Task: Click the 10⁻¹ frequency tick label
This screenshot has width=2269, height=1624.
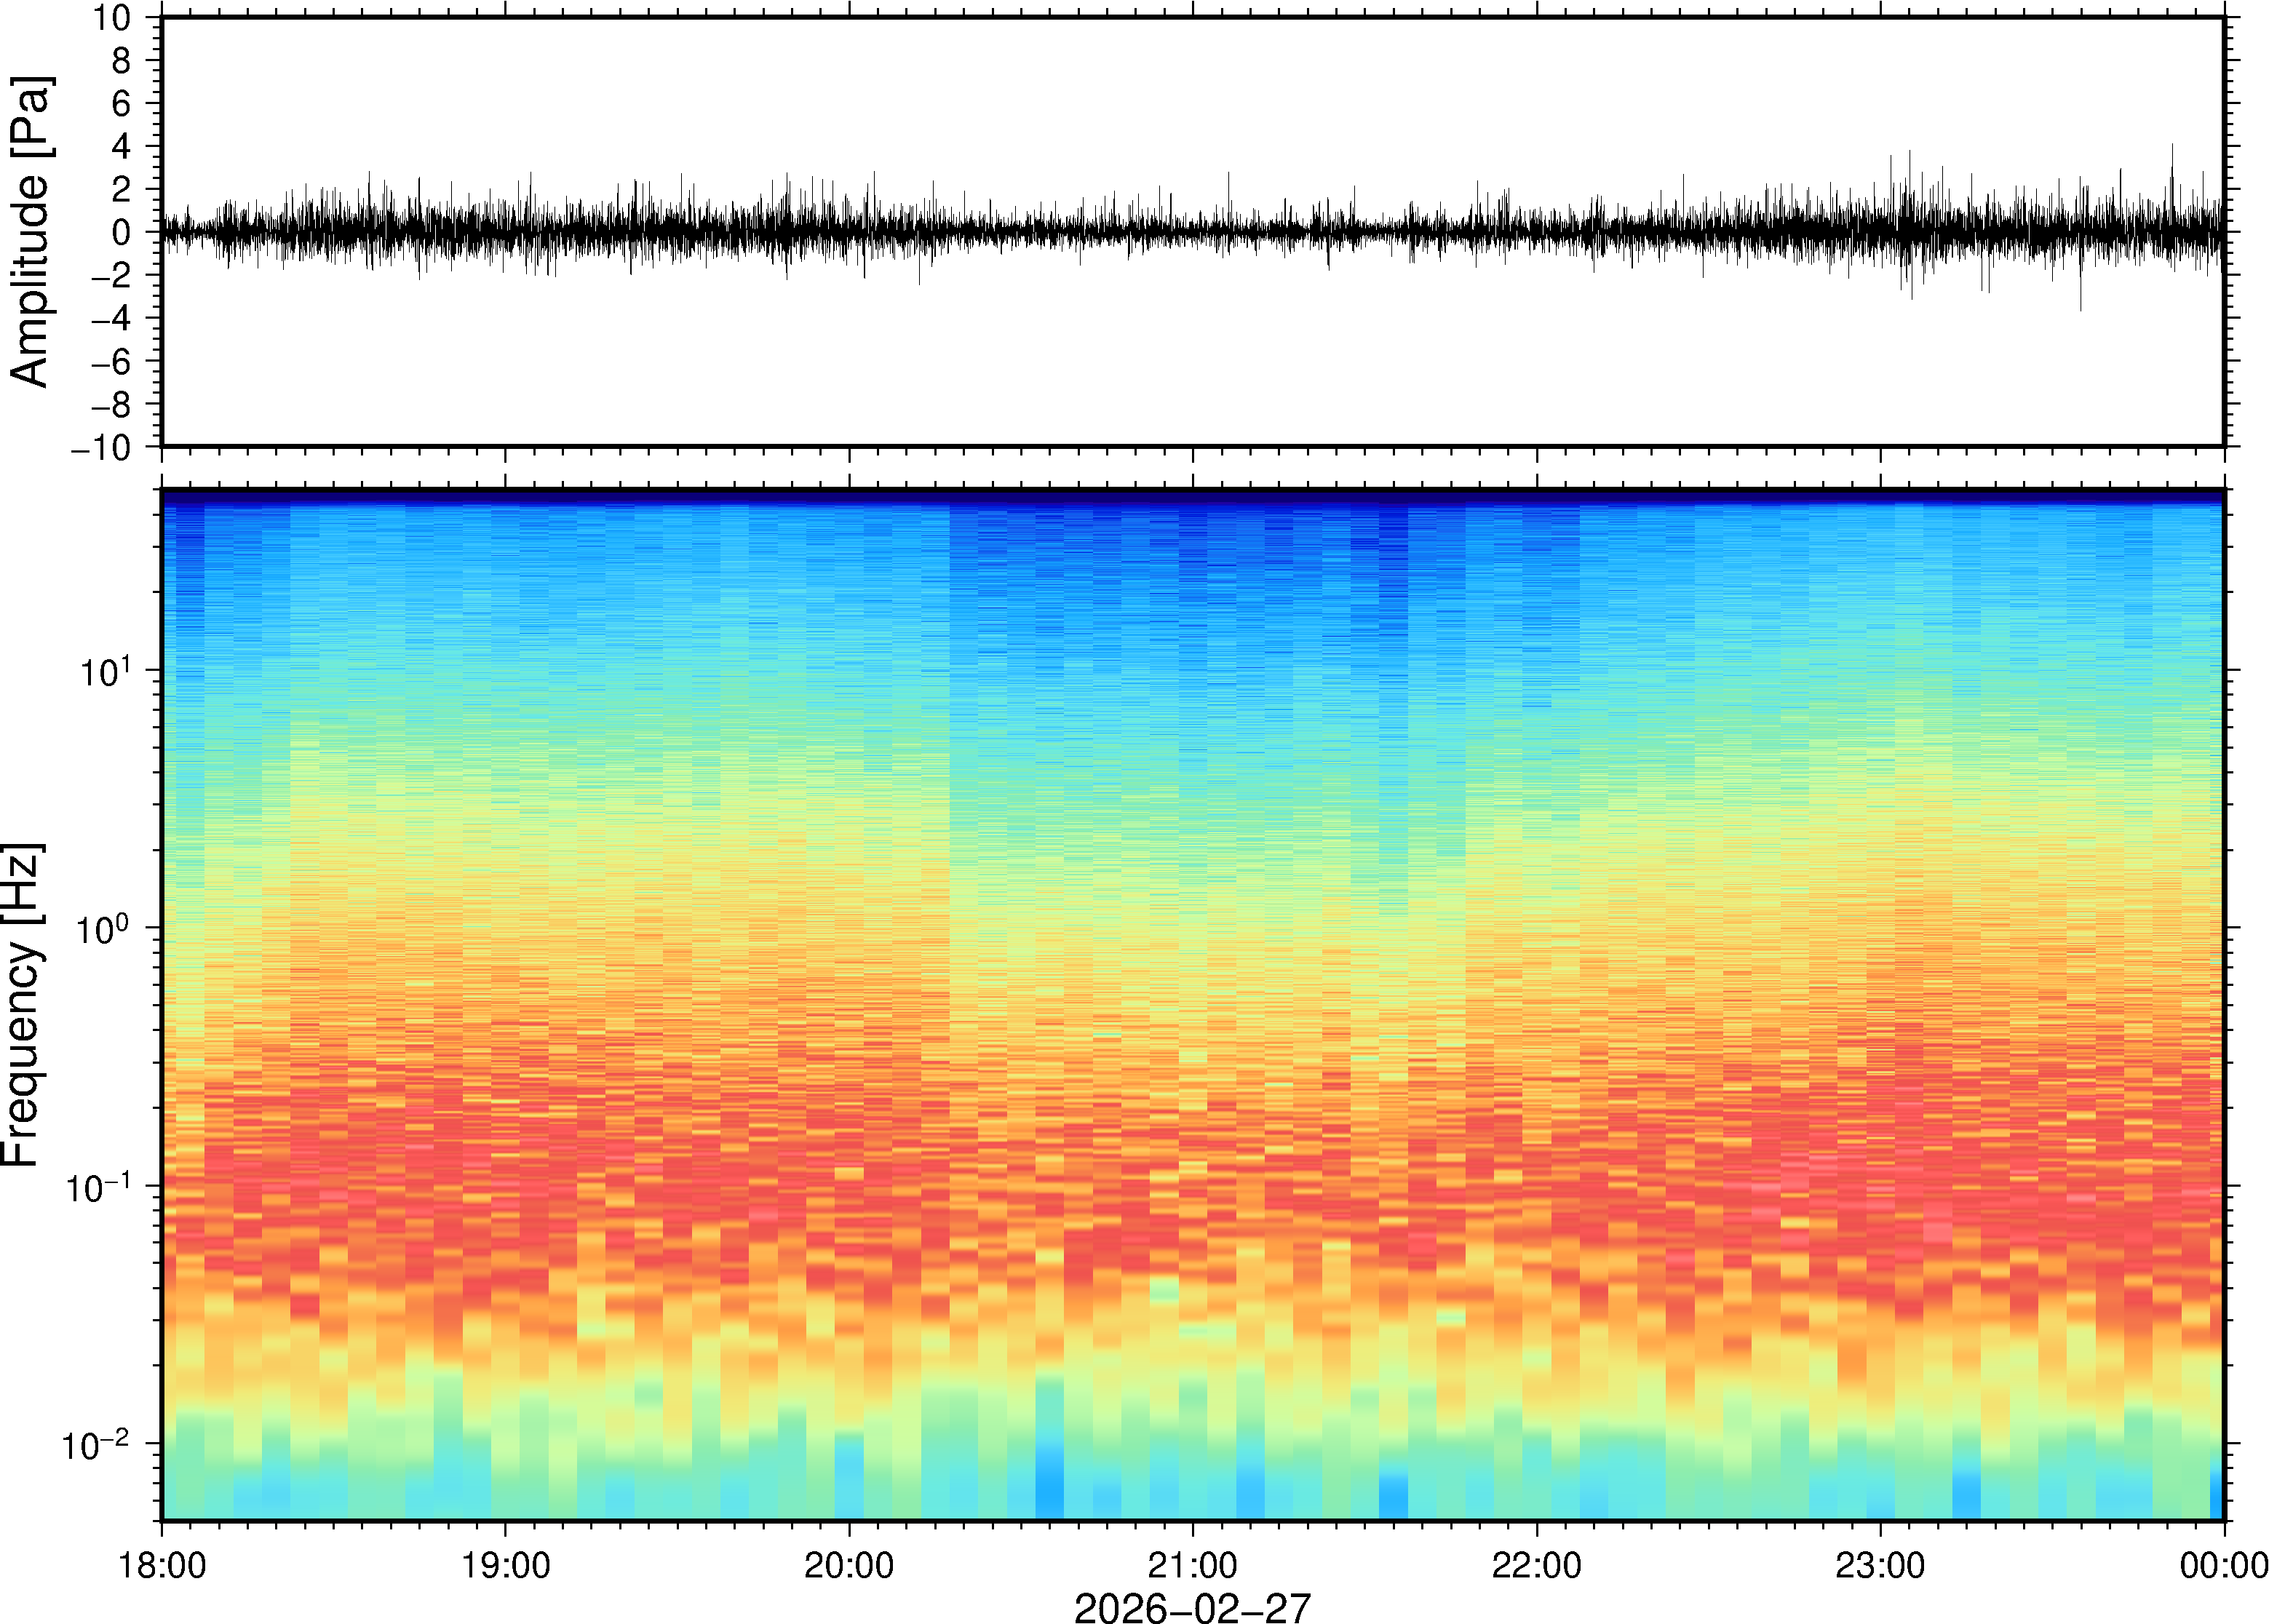Action: [x=98, y=1187]
